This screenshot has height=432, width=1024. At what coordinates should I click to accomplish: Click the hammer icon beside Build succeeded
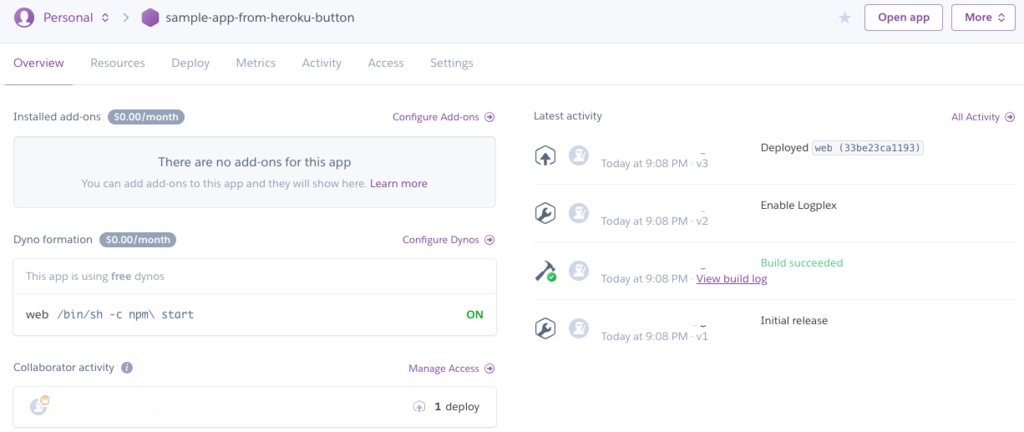(545, 271)
